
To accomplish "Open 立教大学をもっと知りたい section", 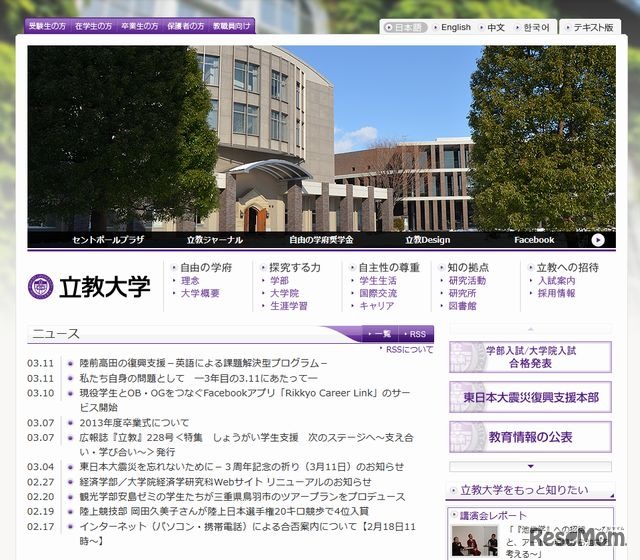I will tap(524, 490).
